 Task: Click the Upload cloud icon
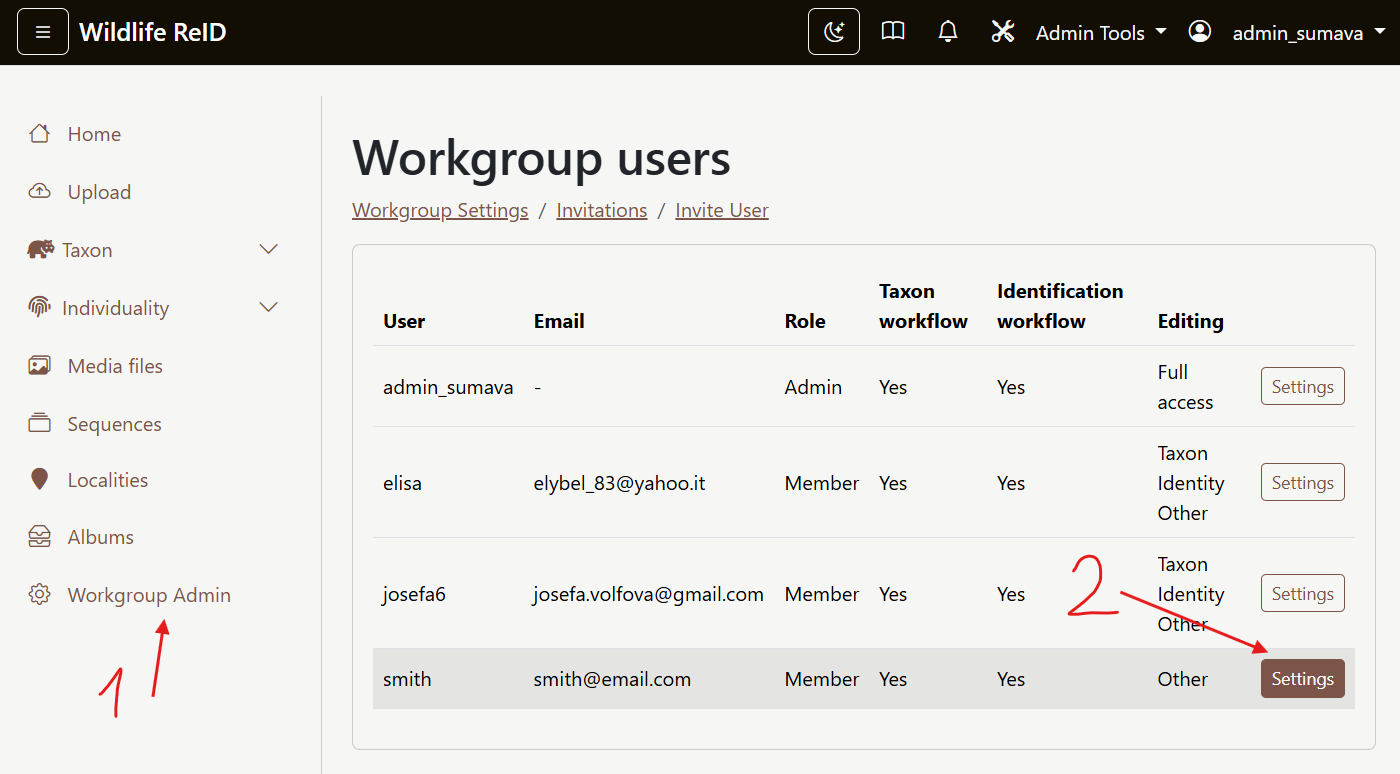(40, 192)
